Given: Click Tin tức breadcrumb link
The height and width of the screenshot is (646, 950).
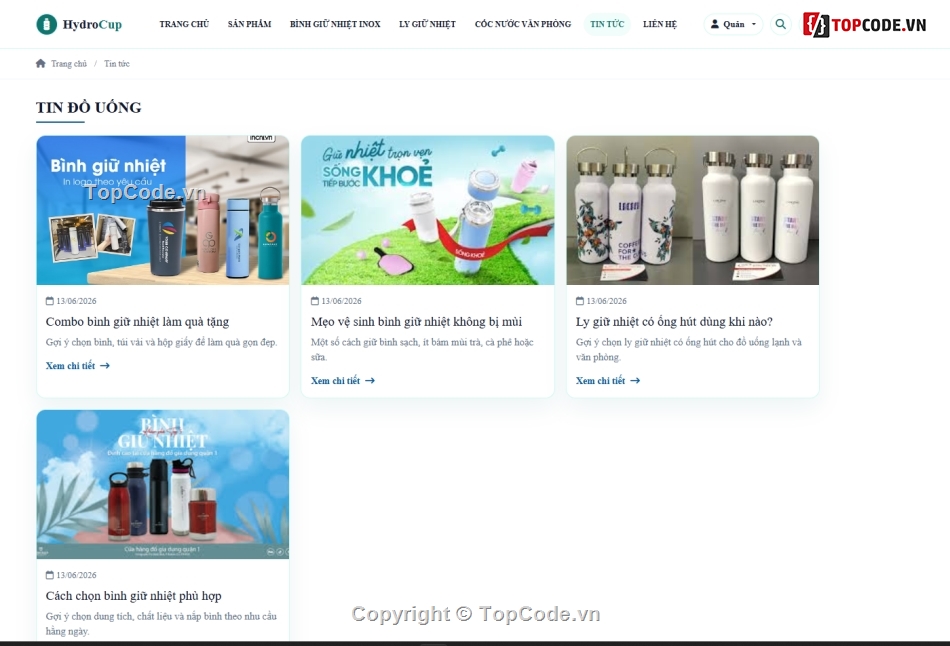Looking at the screenshot, I should [x=117, y=64].
